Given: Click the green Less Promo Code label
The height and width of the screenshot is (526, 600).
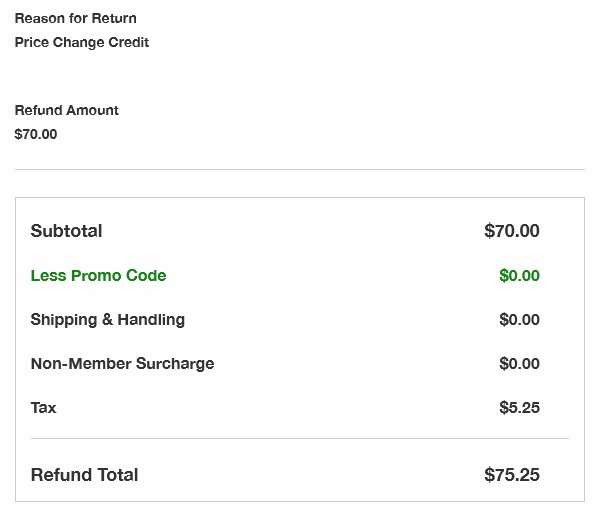Looking at the screenshot, I should pos(98,275).
